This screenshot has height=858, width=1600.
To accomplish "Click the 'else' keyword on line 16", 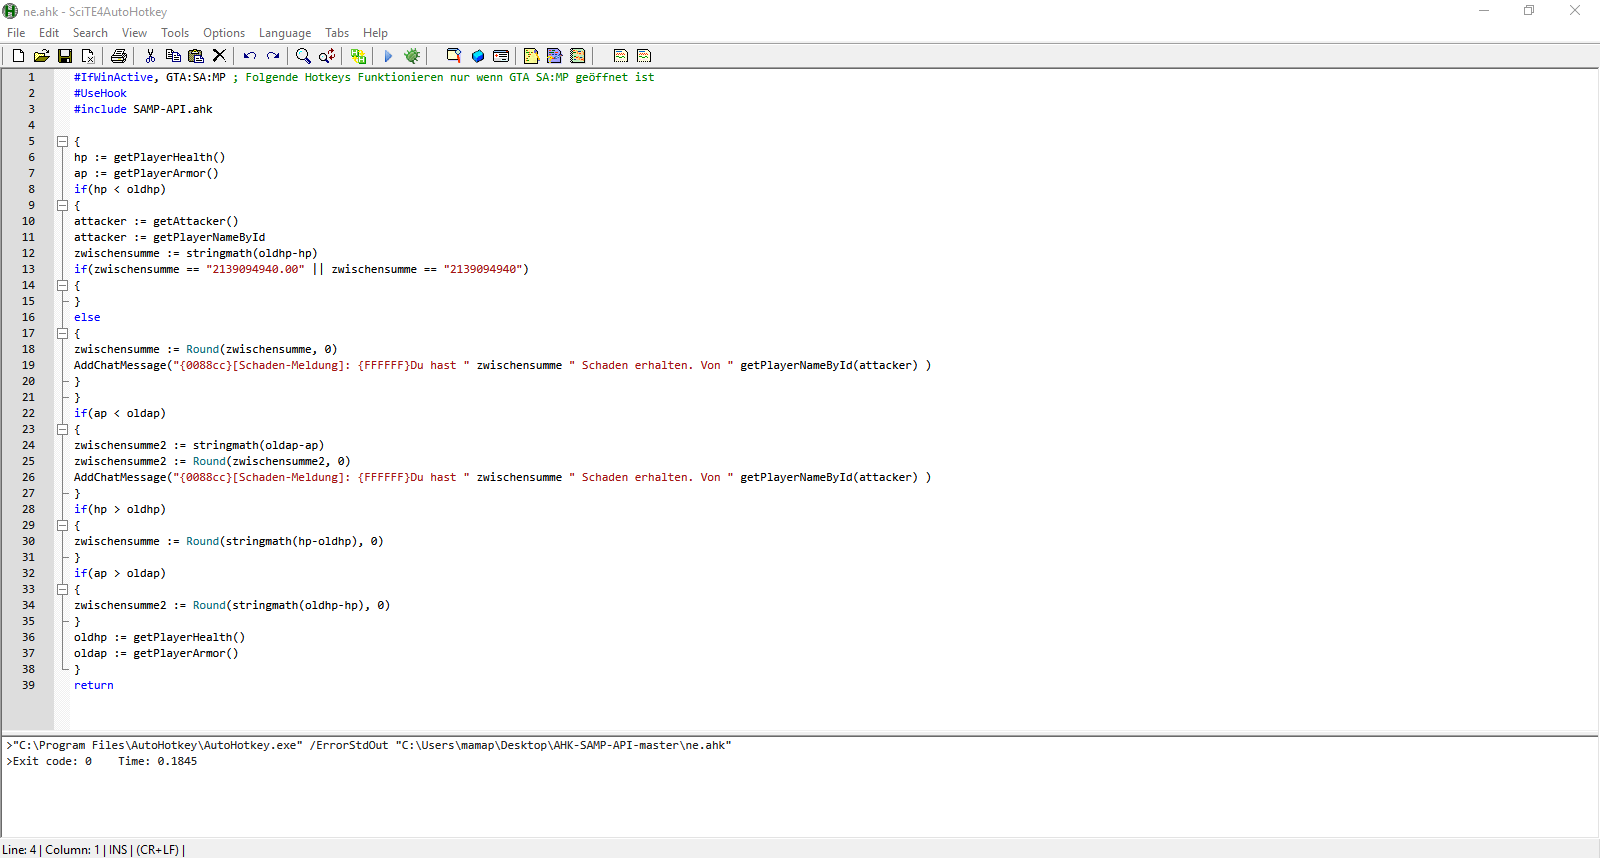I will (87, 317).
